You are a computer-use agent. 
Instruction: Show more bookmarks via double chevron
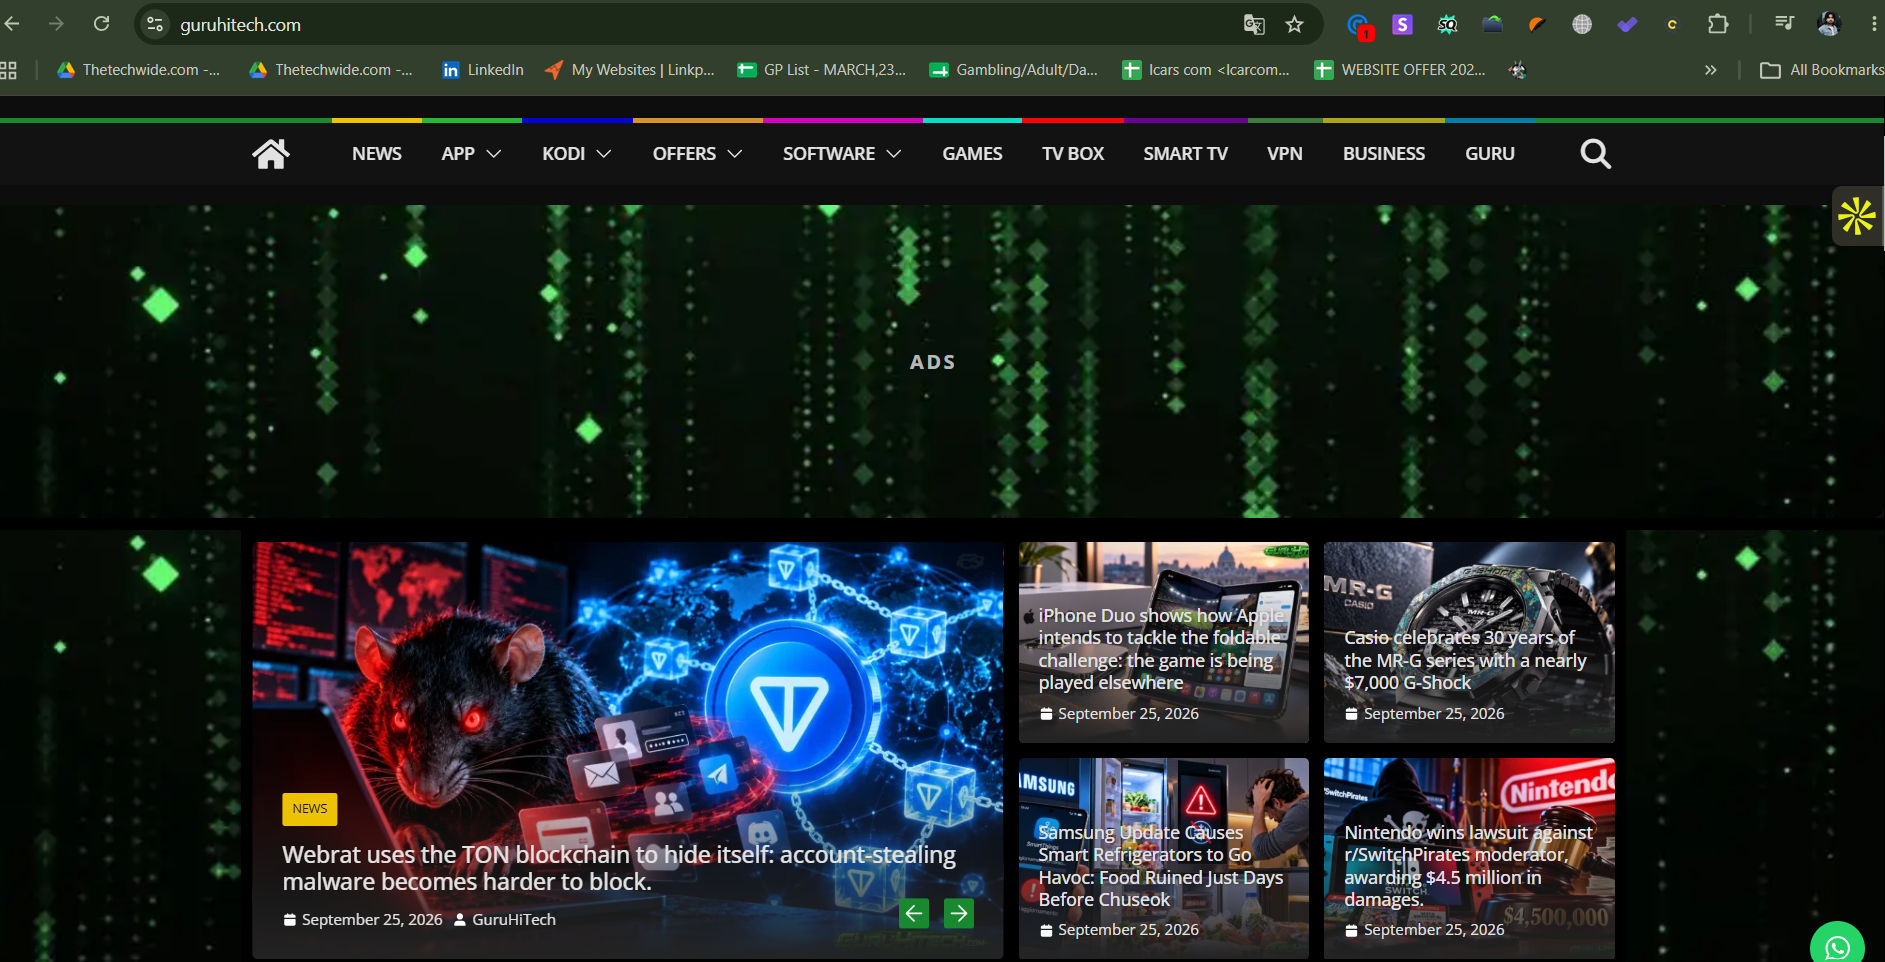click(1710, 70)
